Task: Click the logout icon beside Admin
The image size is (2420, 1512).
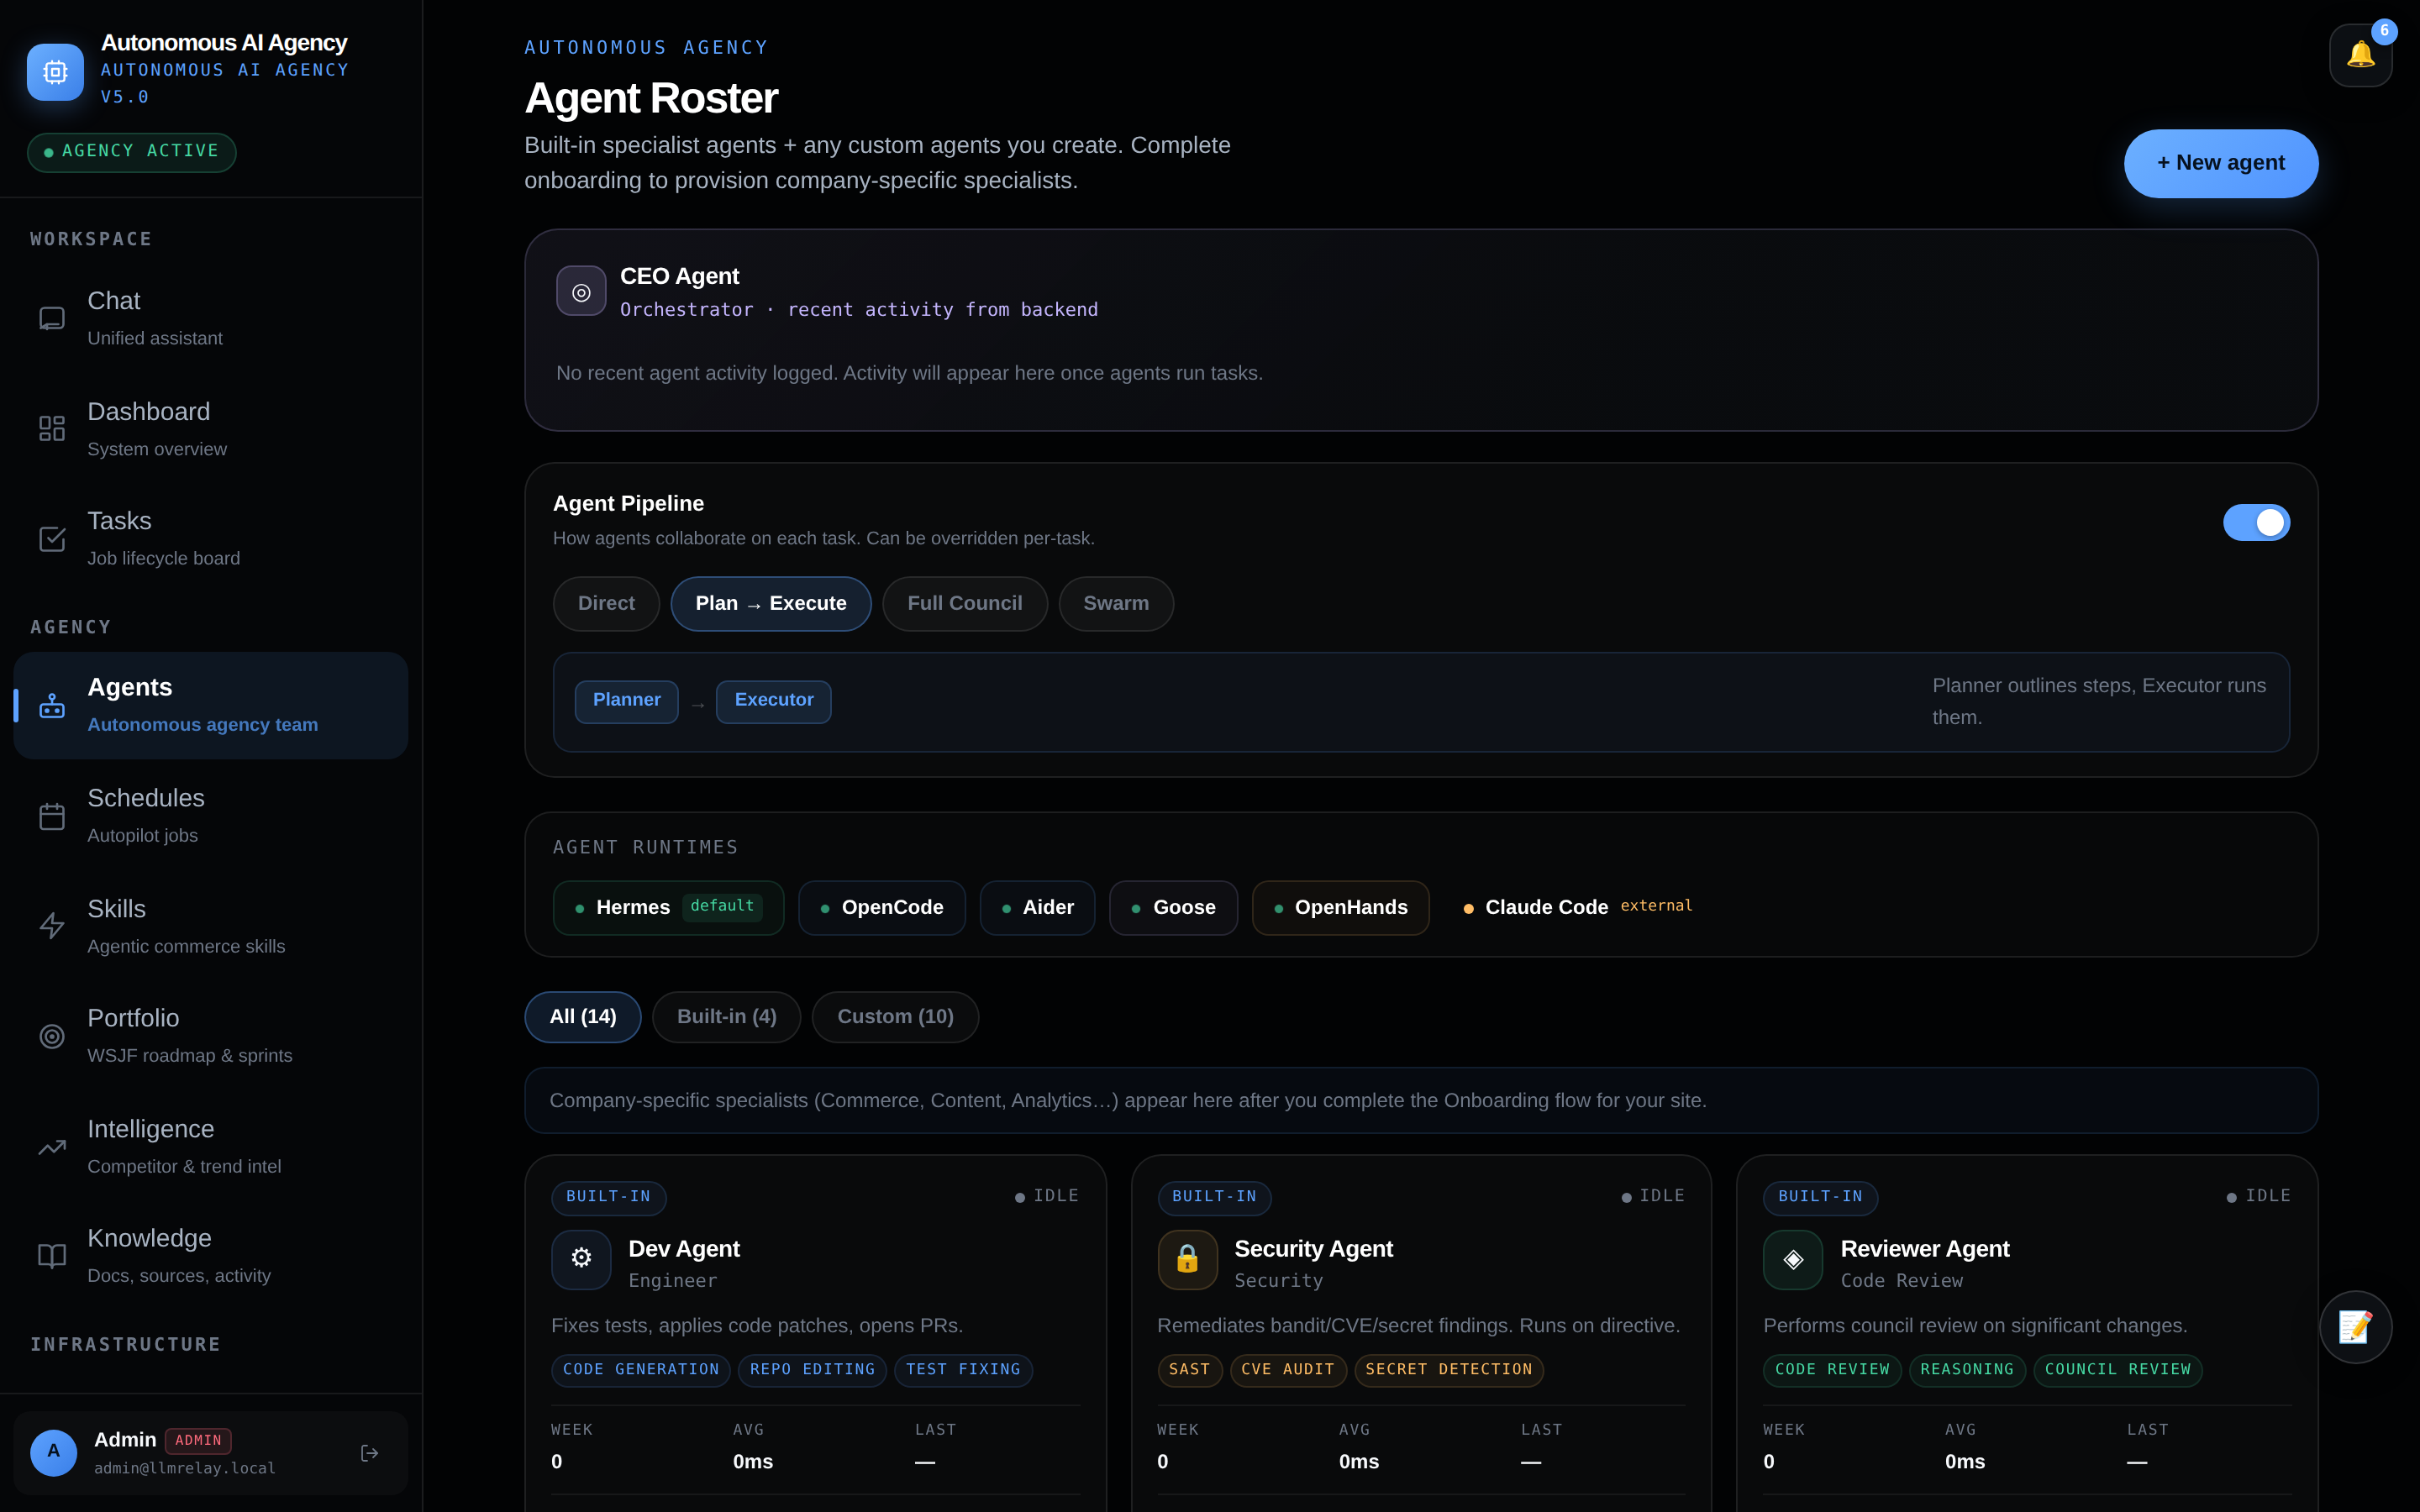Action: click(369, 1452)
